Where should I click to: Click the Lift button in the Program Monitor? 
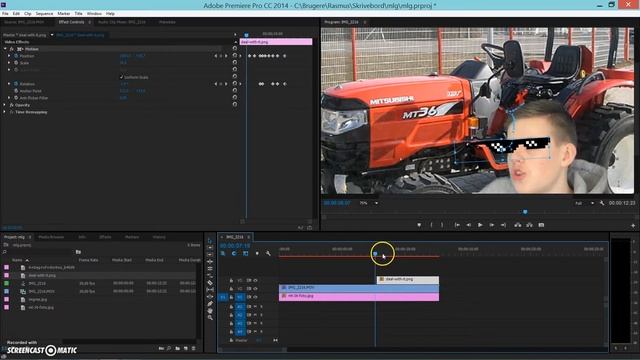[x=518, y=225]
